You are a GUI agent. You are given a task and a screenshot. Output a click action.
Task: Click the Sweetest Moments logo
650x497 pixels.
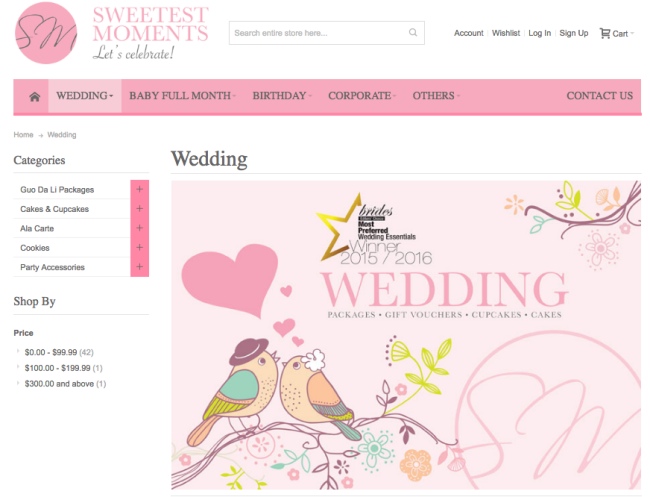111,33
